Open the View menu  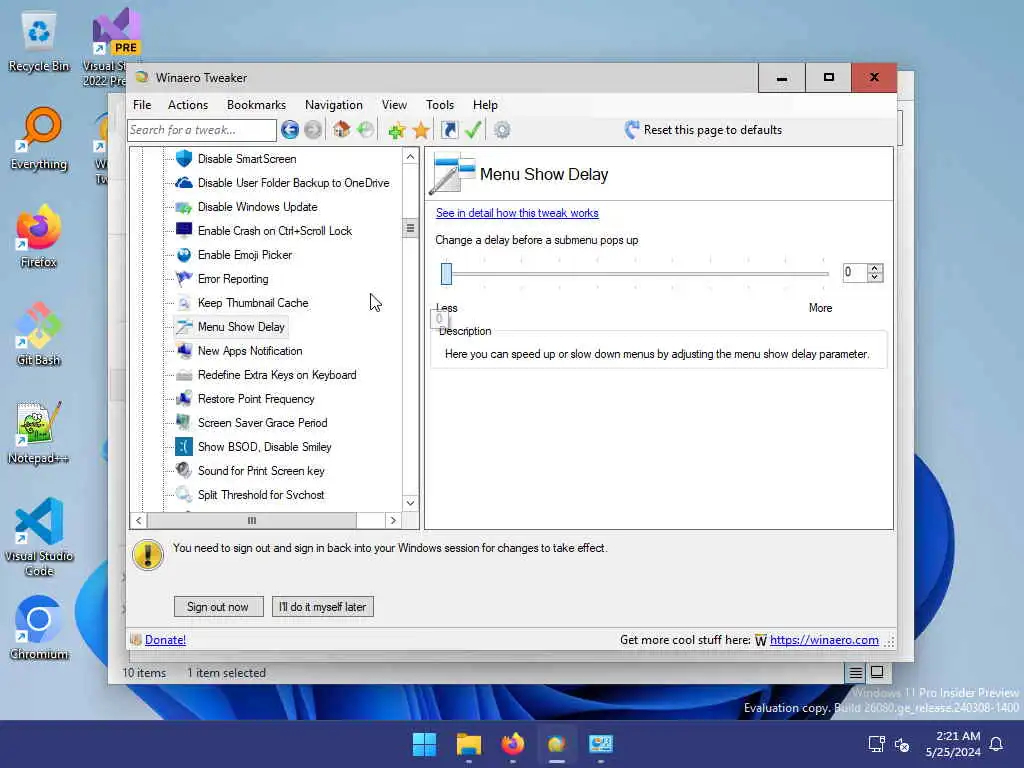pos(394,104)
